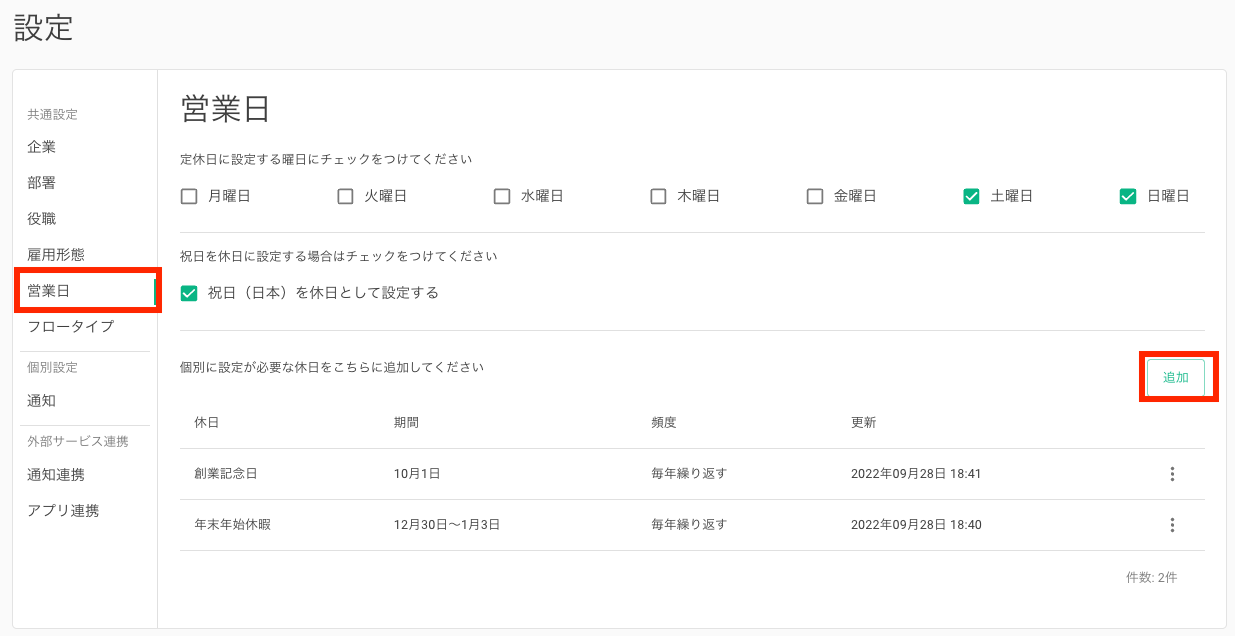Check the 火曜日 checkbox
Image resolution: width=1235 pixels, height=636 pixels.
[x=345, y=197]
